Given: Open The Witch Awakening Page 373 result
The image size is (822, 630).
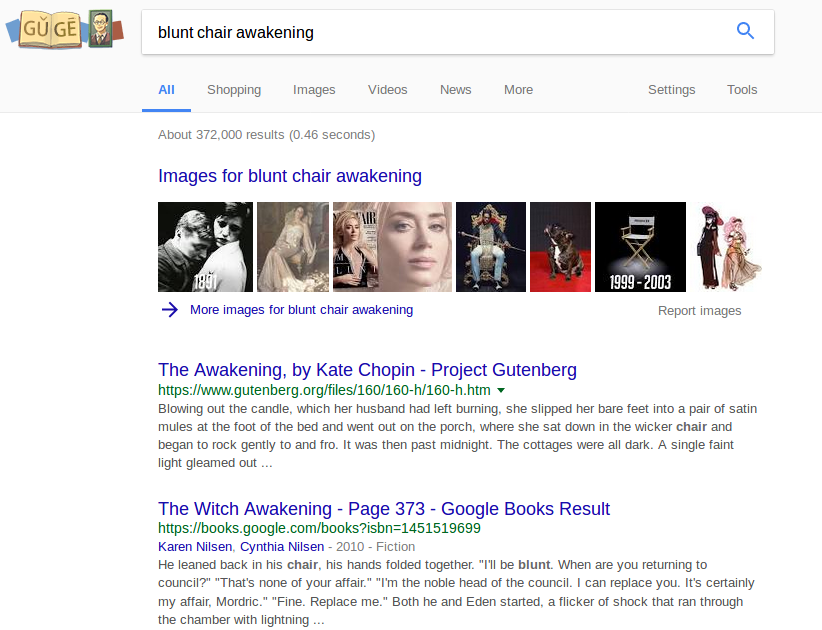Looking at the screenshot, I should [x=384, y=509].
